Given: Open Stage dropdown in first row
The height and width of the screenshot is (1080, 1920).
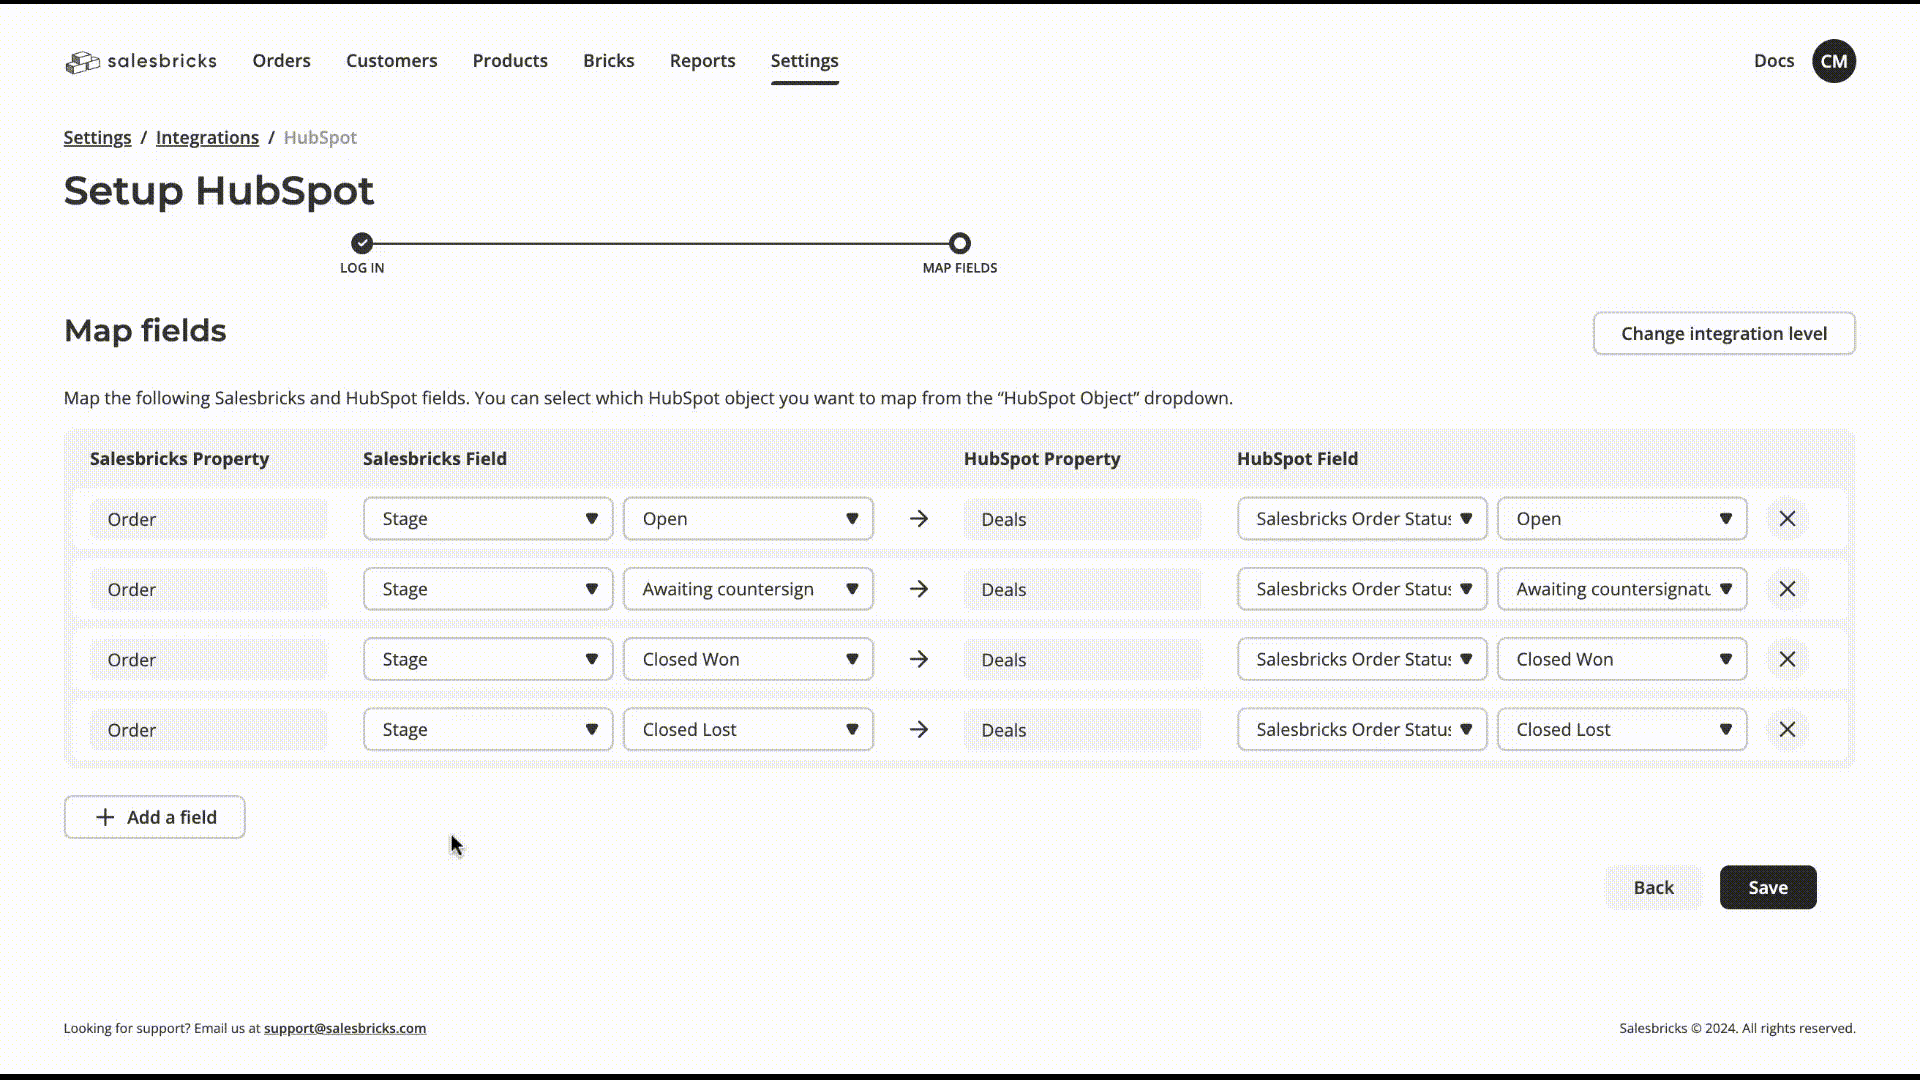Looking at the screenshot, I should (487, 519).
